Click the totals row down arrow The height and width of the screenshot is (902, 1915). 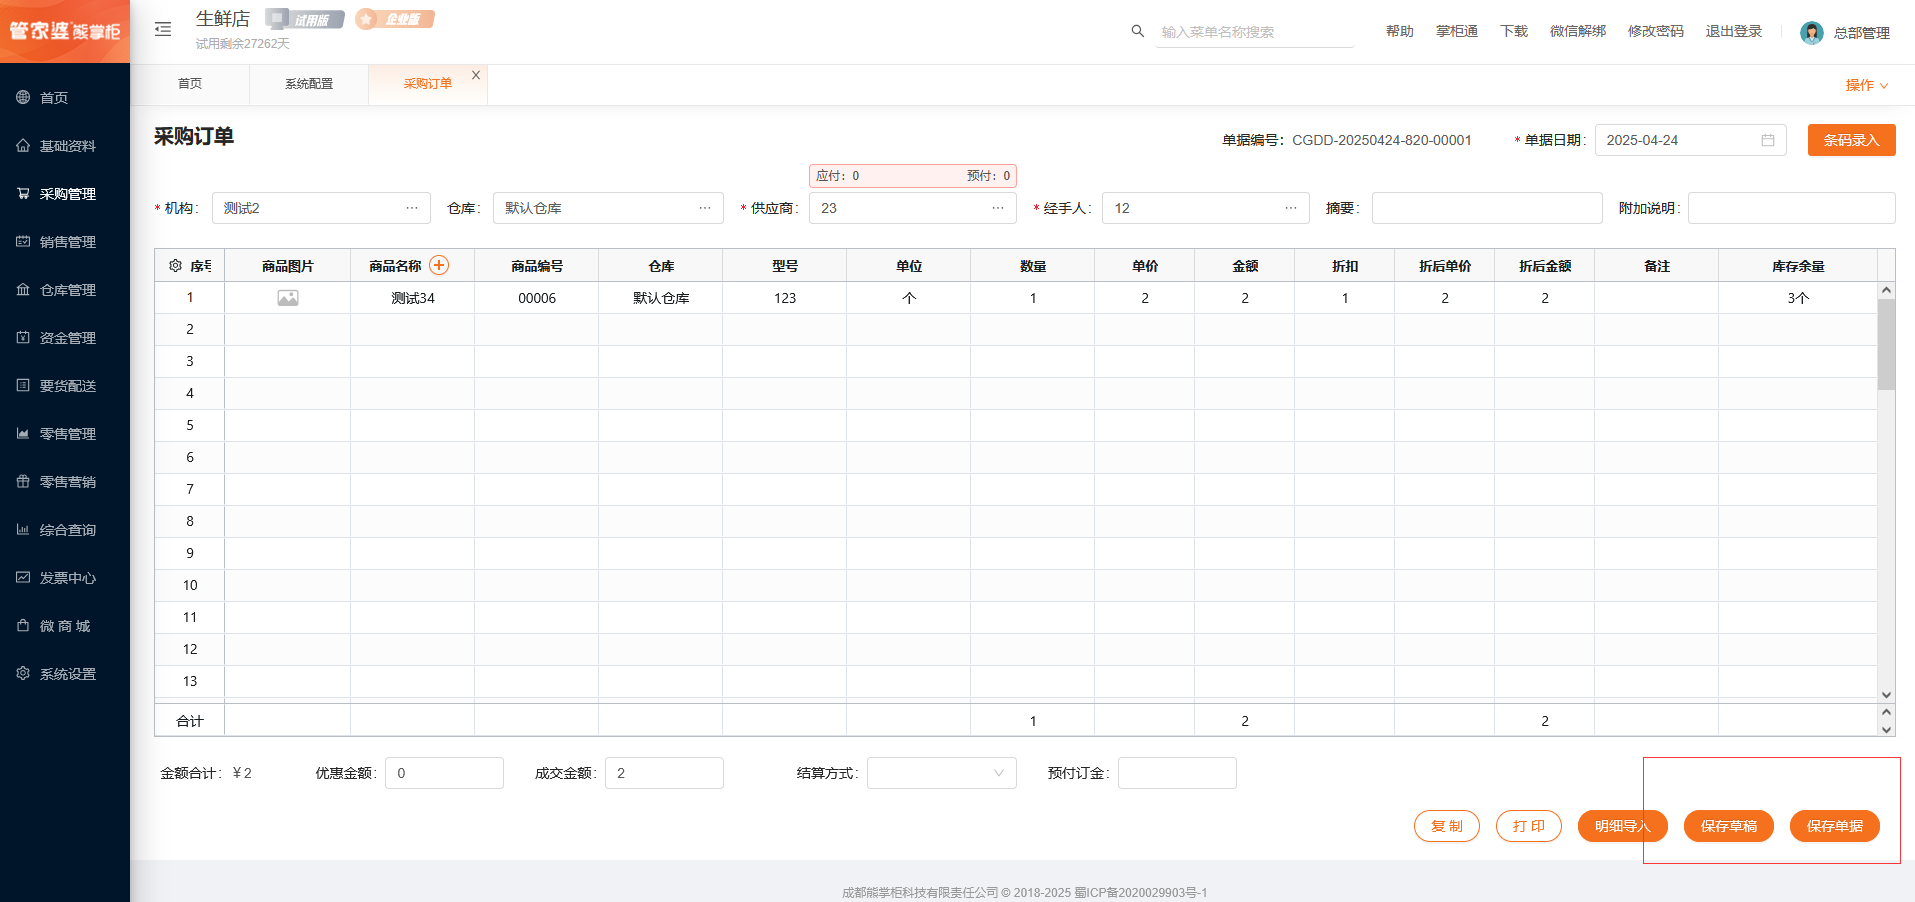click(1886, 729)
